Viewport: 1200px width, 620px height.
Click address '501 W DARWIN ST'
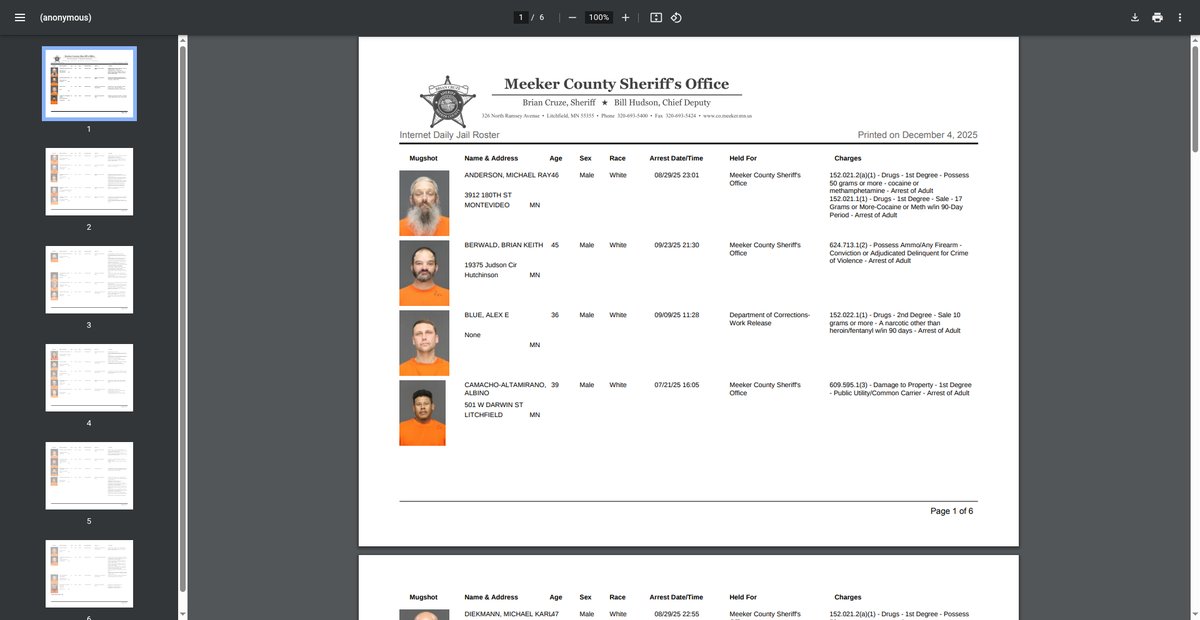point(493,405)
